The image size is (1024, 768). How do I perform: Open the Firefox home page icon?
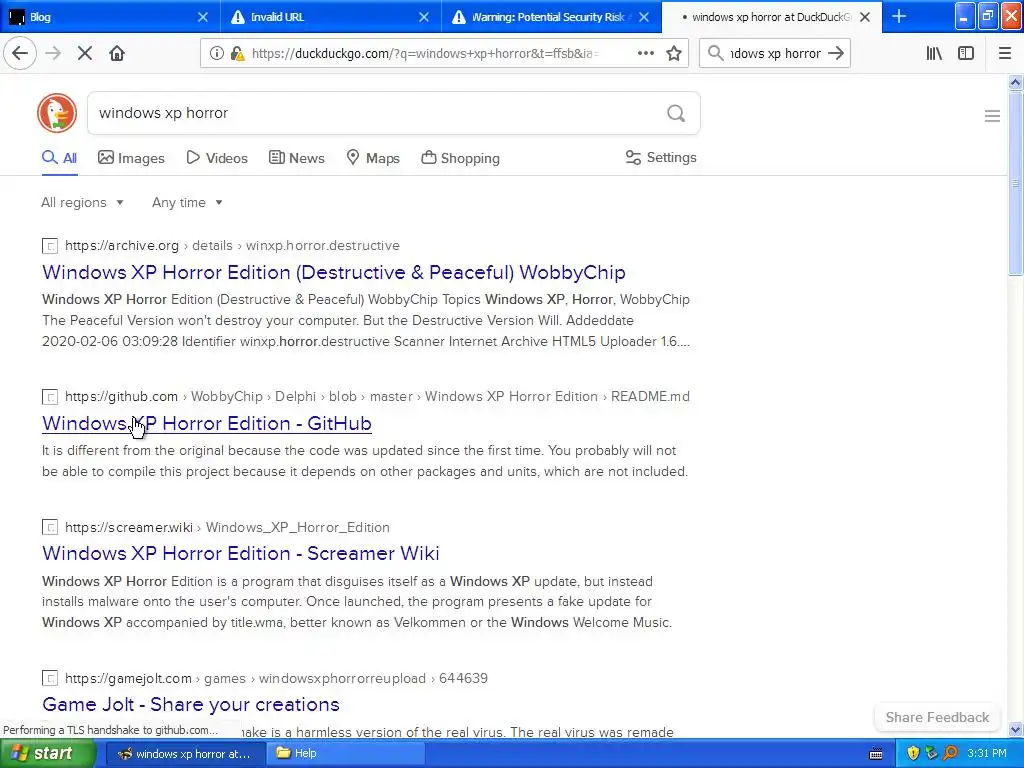(117, 53)
